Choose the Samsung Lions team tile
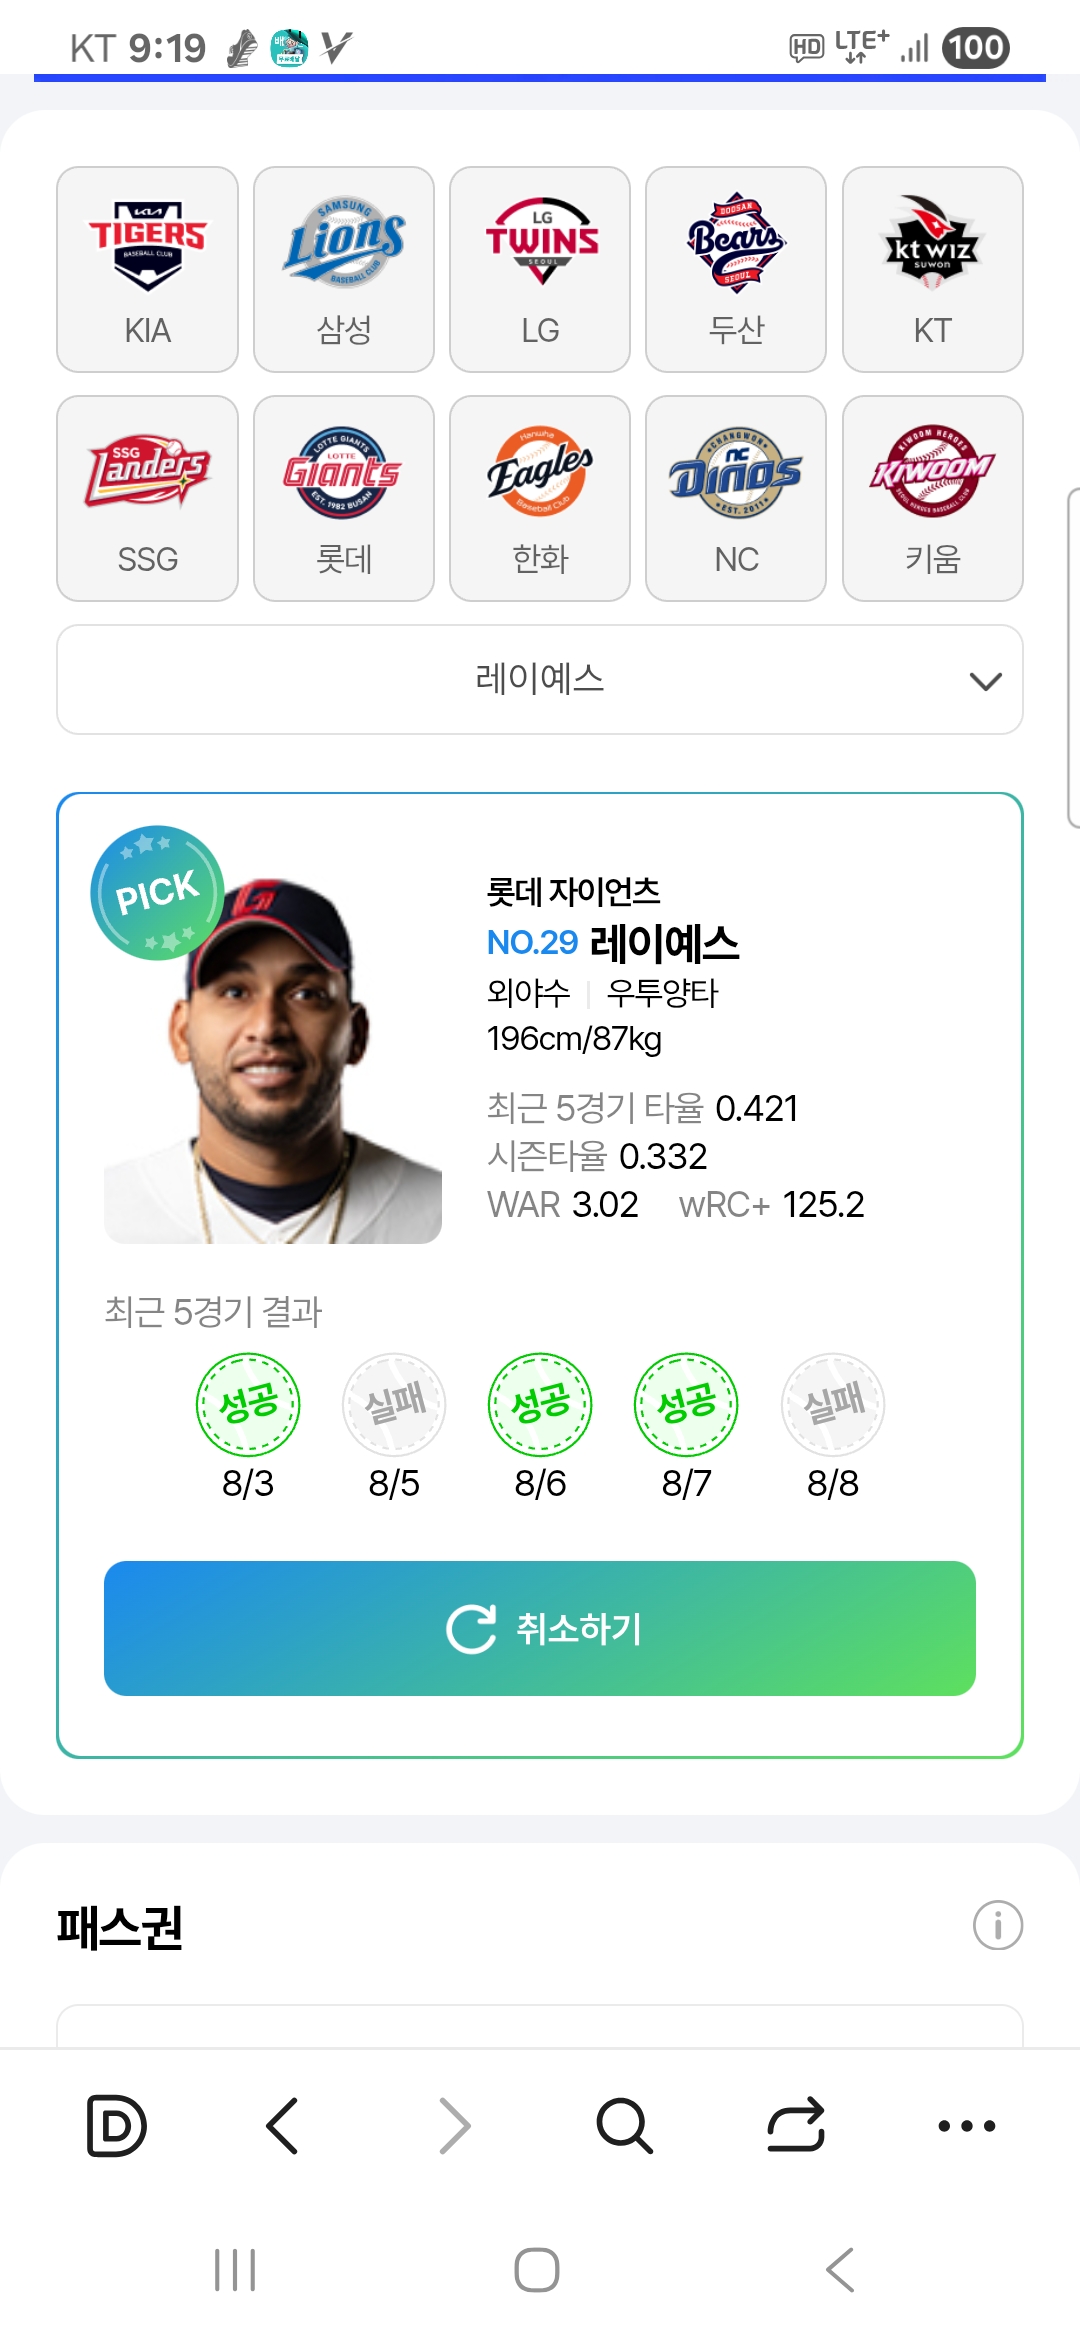 pos(344,269)
